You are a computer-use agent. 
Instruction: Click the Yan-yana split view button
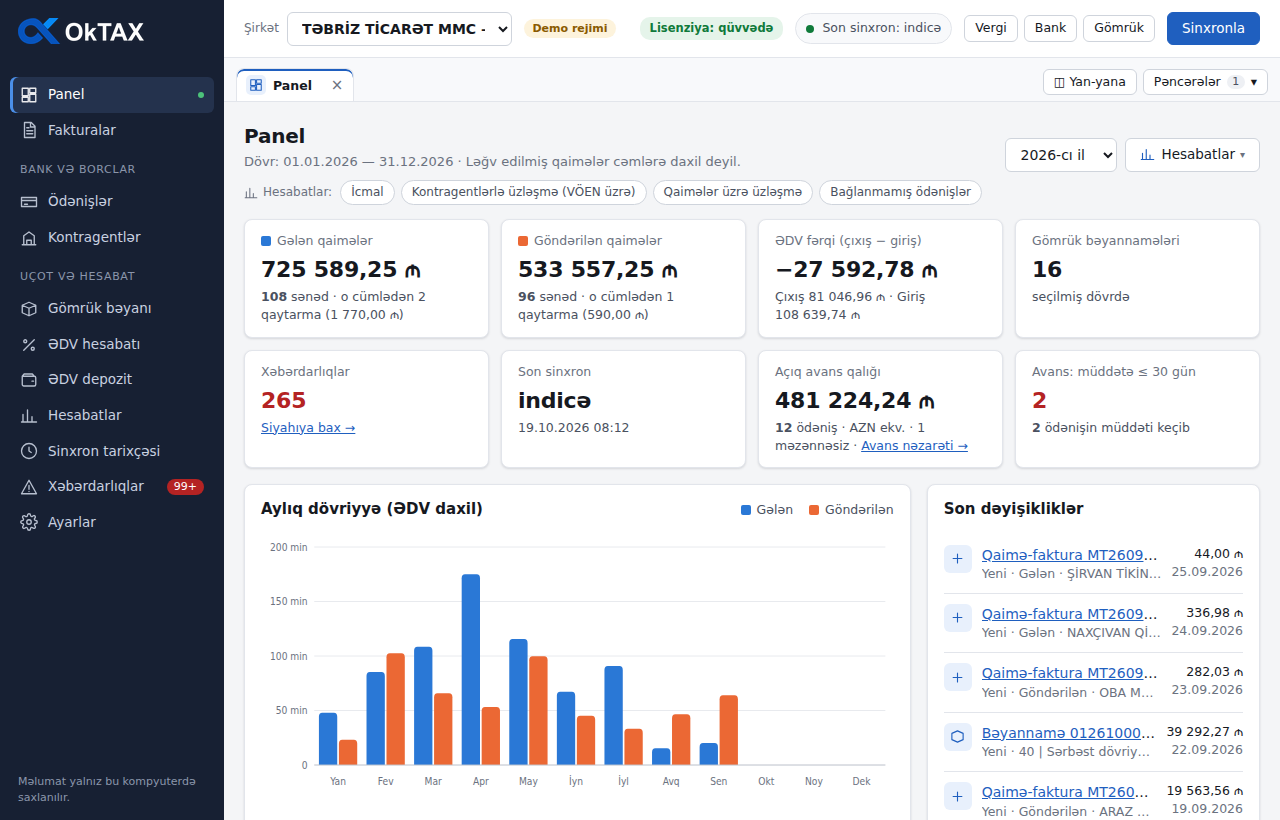click(1090, 82)
